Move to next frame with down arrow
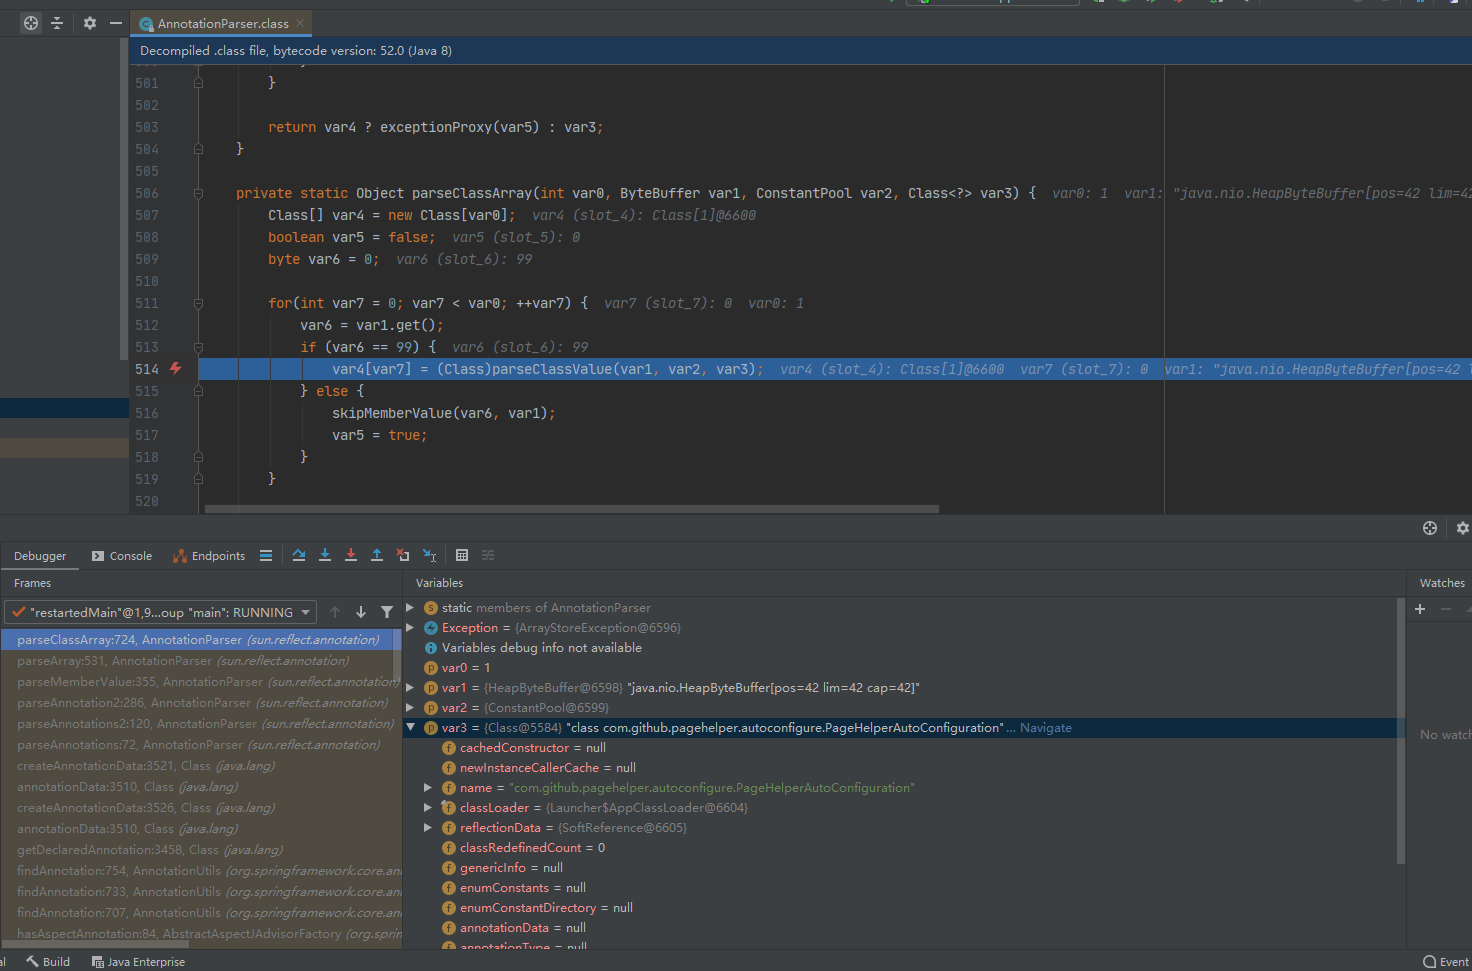 point(361,612)
